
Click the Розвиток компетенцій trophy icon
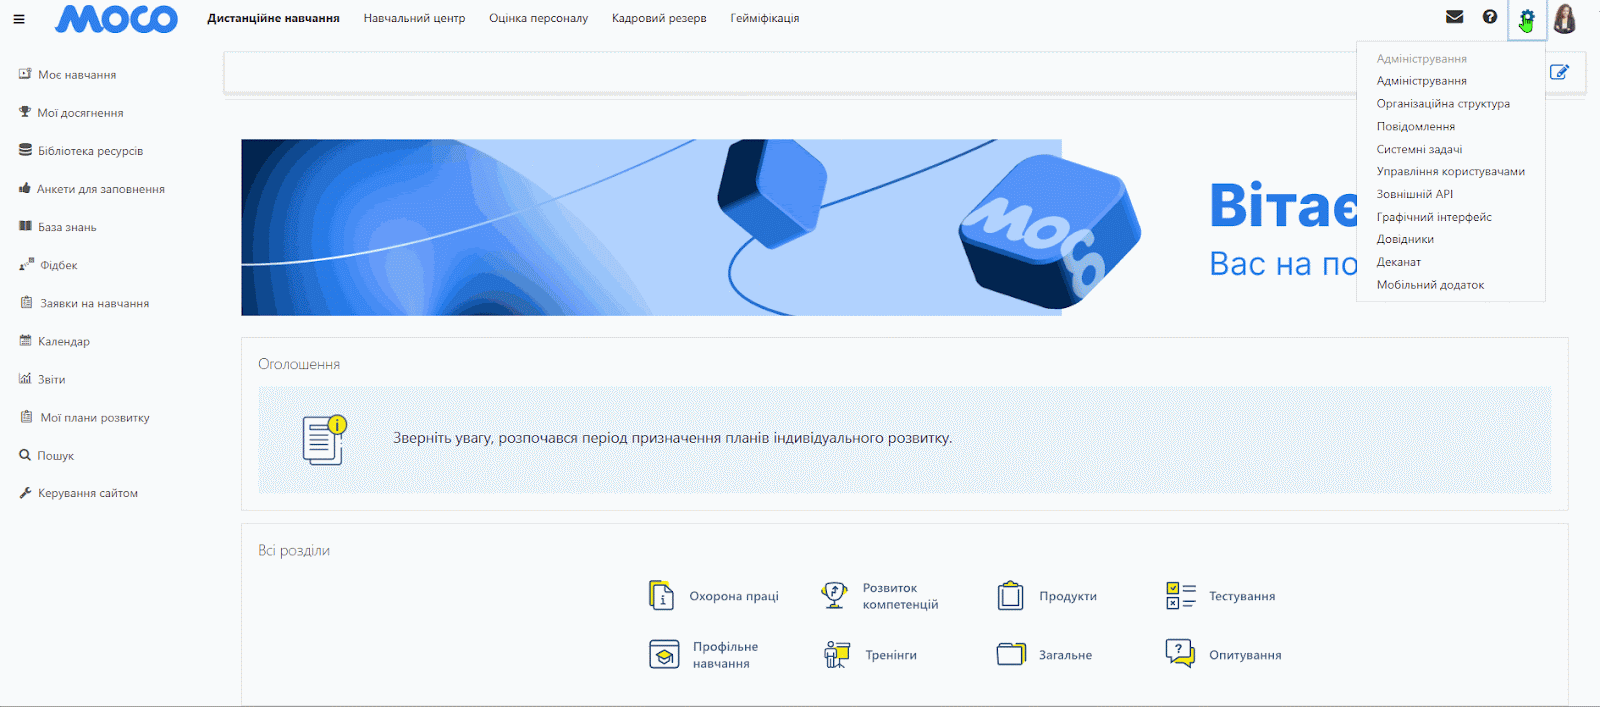click(834, 595)
